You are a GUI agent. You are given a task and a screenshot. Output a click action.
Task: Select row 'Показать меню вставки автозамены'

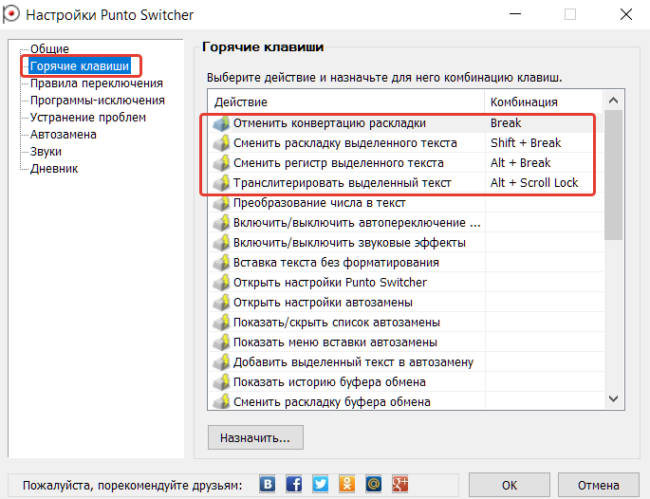[x=406, y=342]
